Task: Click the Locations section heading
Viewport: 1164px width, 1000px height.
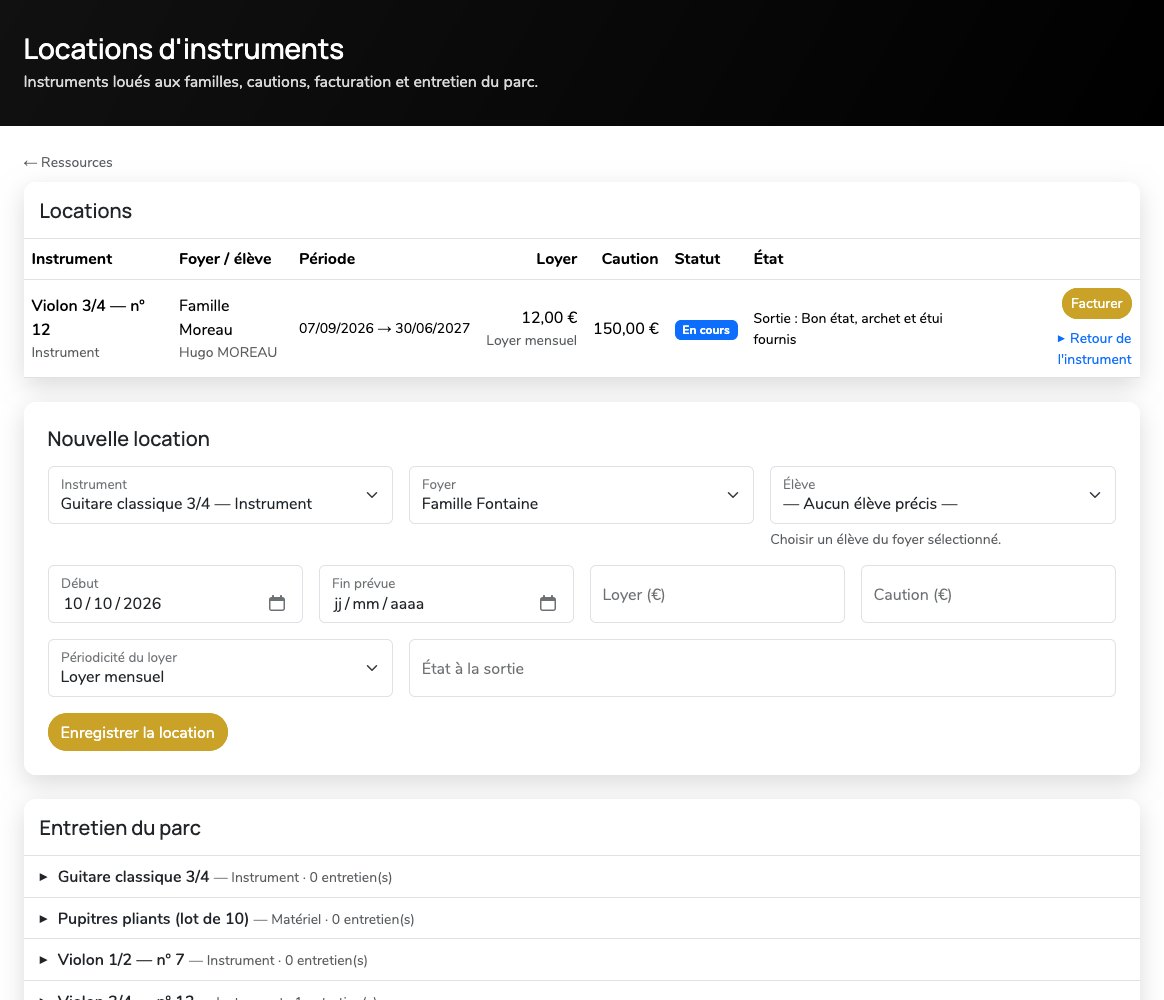Action: point(85,211)
